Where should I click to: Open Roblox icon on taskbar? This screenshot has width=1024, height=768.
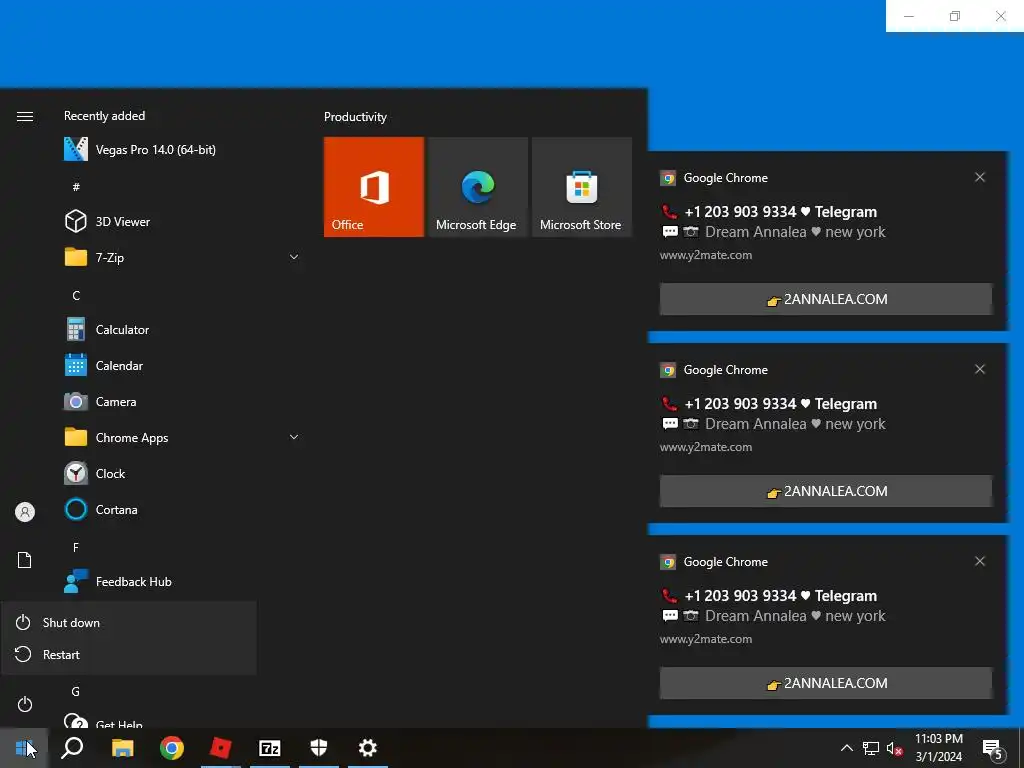pyautogui.click(x=221, y=748)
